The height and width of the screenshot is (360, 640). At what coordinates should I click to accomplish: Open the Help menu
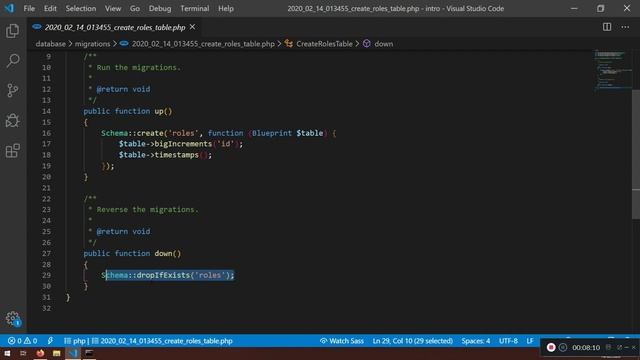226,8
